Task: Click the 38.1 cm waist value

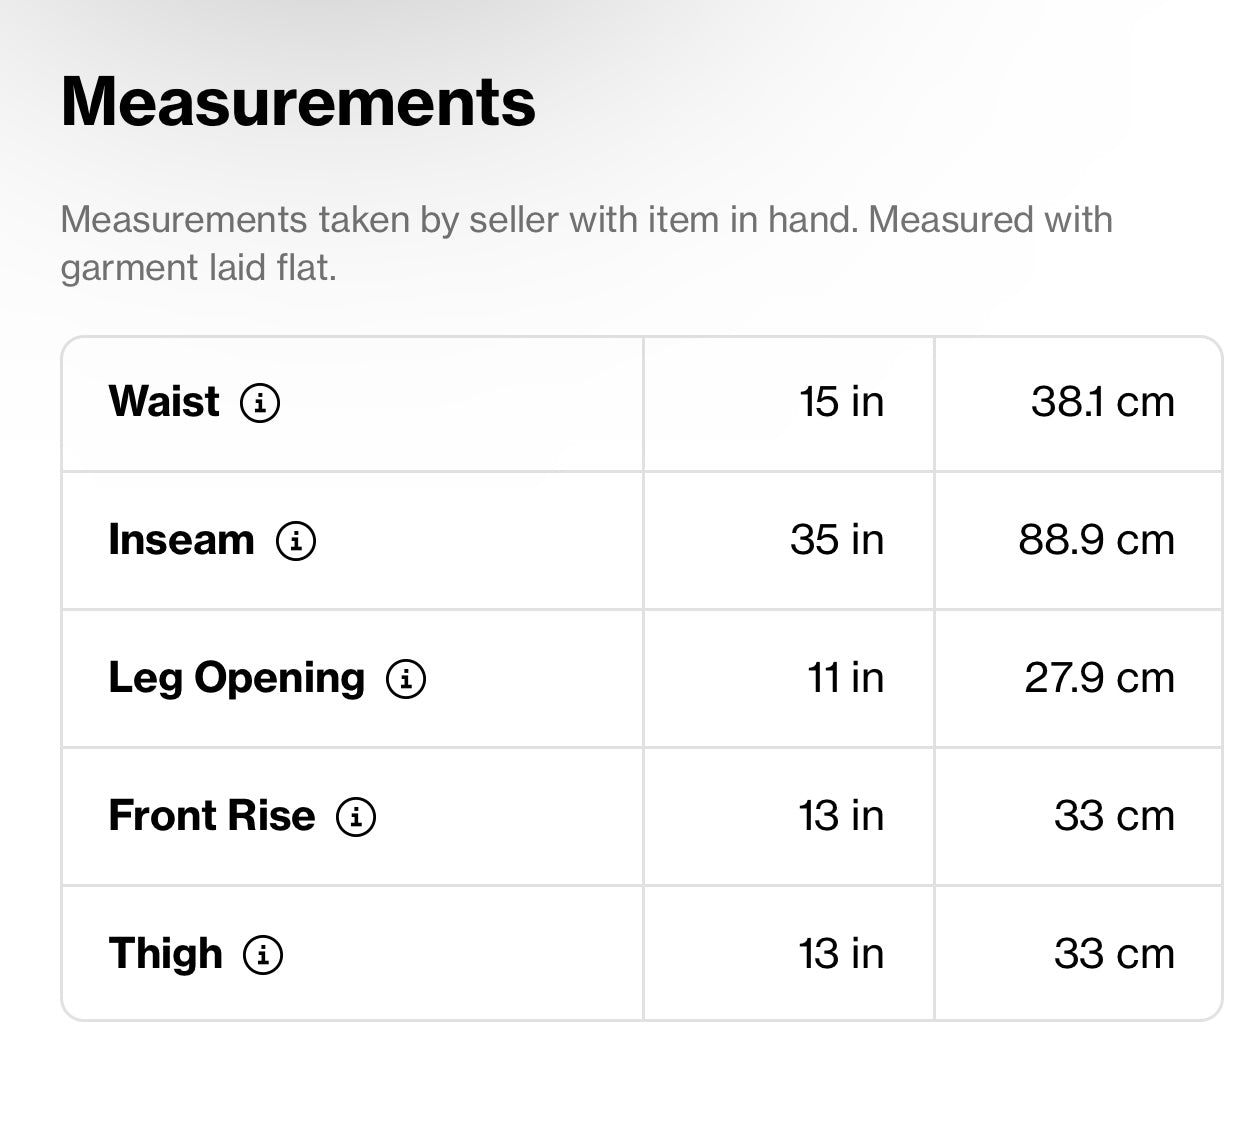Action: click(x=1102, y=402)
